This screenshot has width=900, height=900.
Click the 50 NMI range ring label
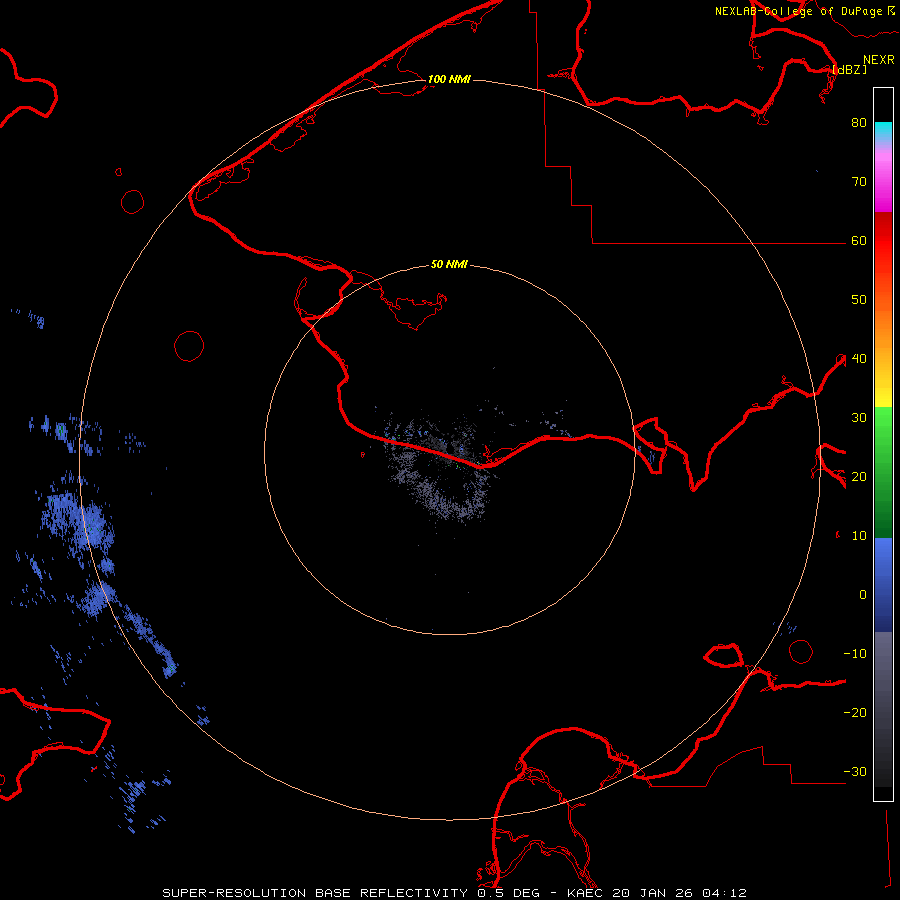449,265
